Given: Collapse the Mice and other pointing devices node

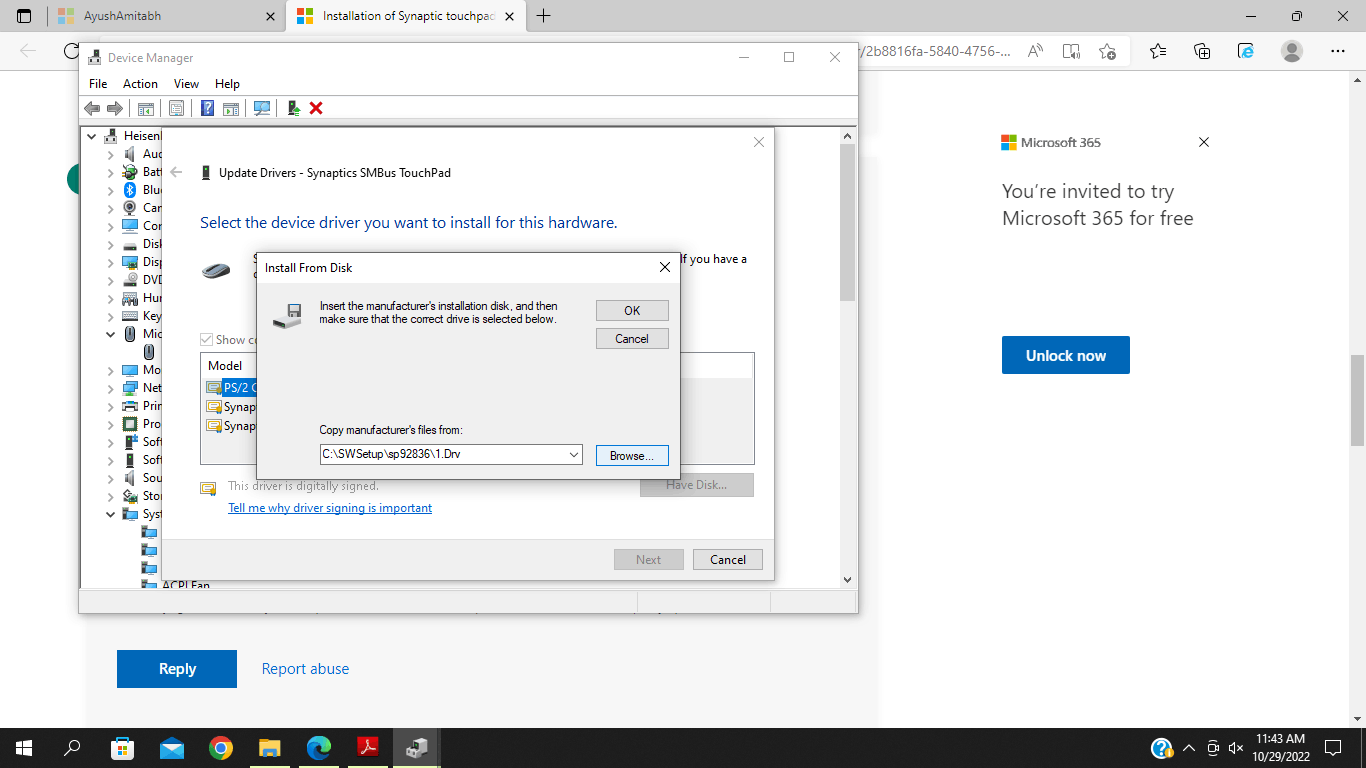Looking at the screenshot, I should tap(111, 334).
